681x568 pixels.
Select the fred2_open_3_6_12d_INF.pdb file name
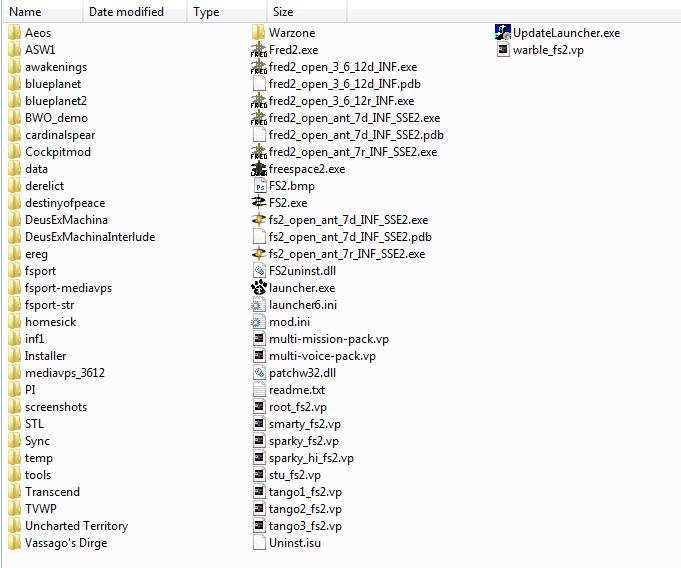(x=345, y=84)
